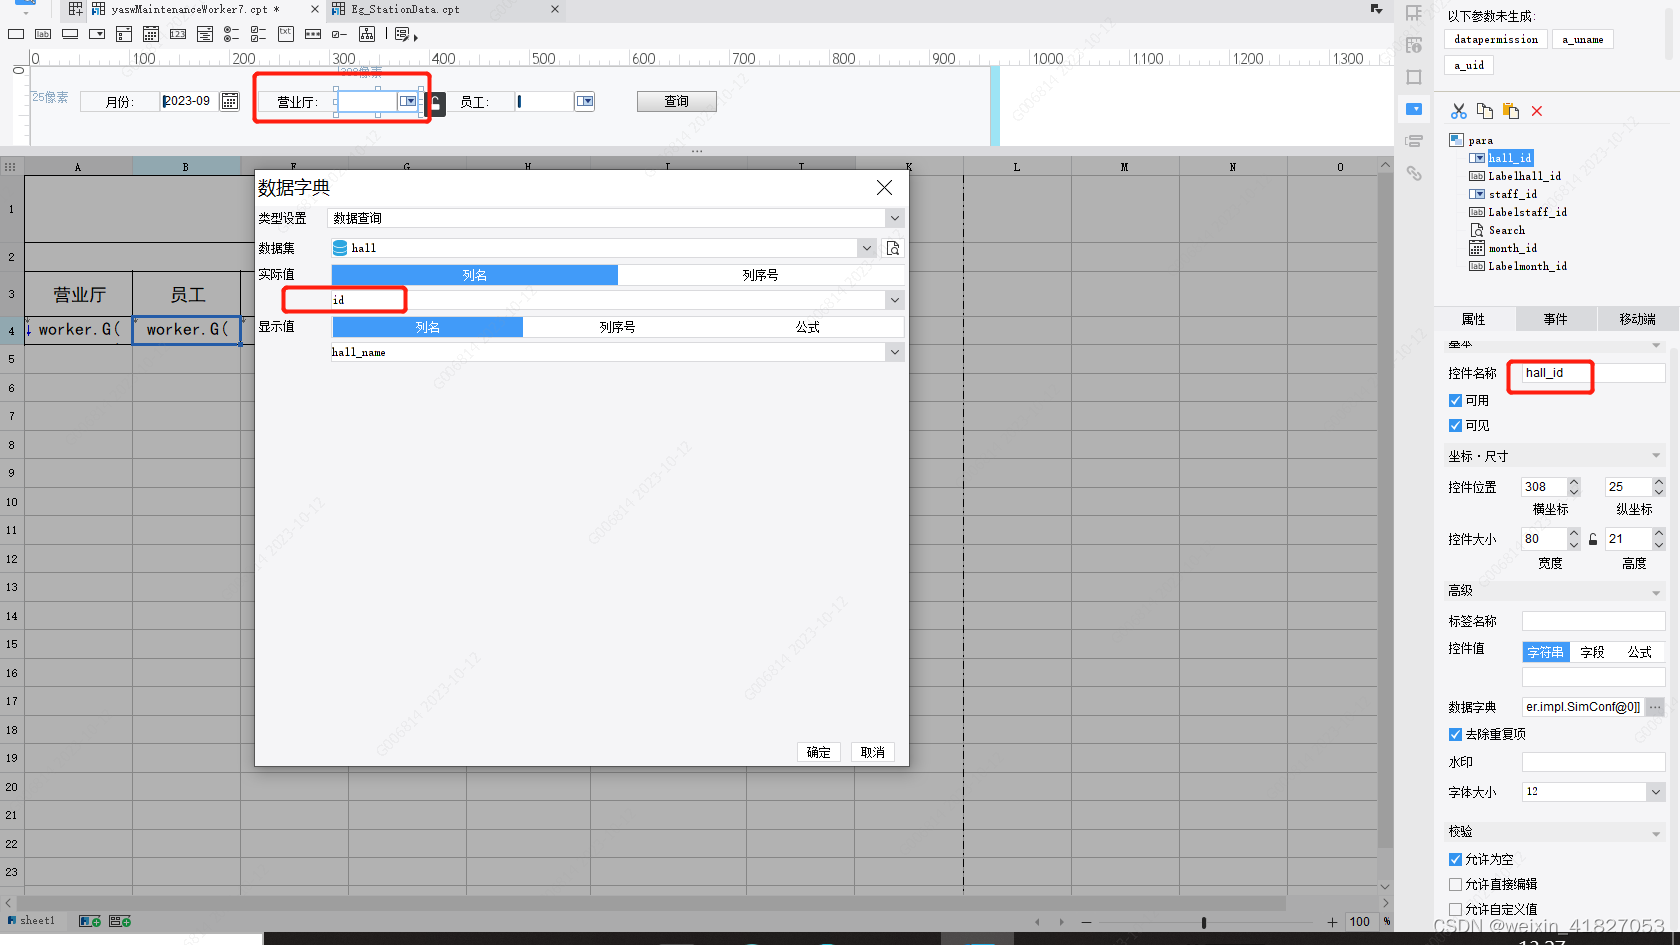Click the a_uname parameter button
Viewport: 1680px width, 945px height.
click(1583, 39)
